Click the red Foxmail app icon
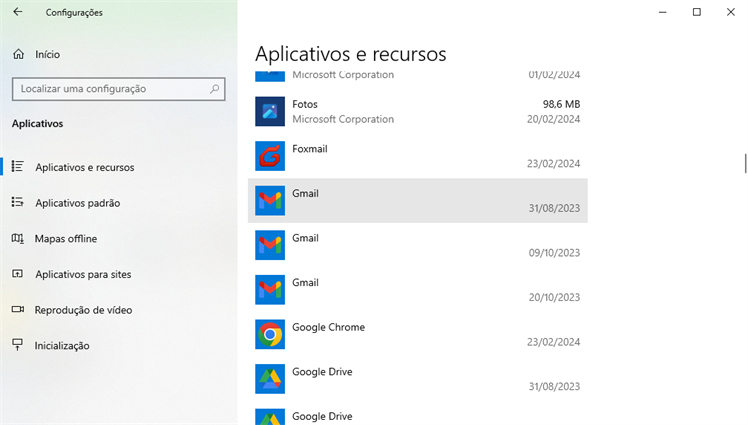Image resolution: width=748 pixels, height=425 pixels. (270, 156)
